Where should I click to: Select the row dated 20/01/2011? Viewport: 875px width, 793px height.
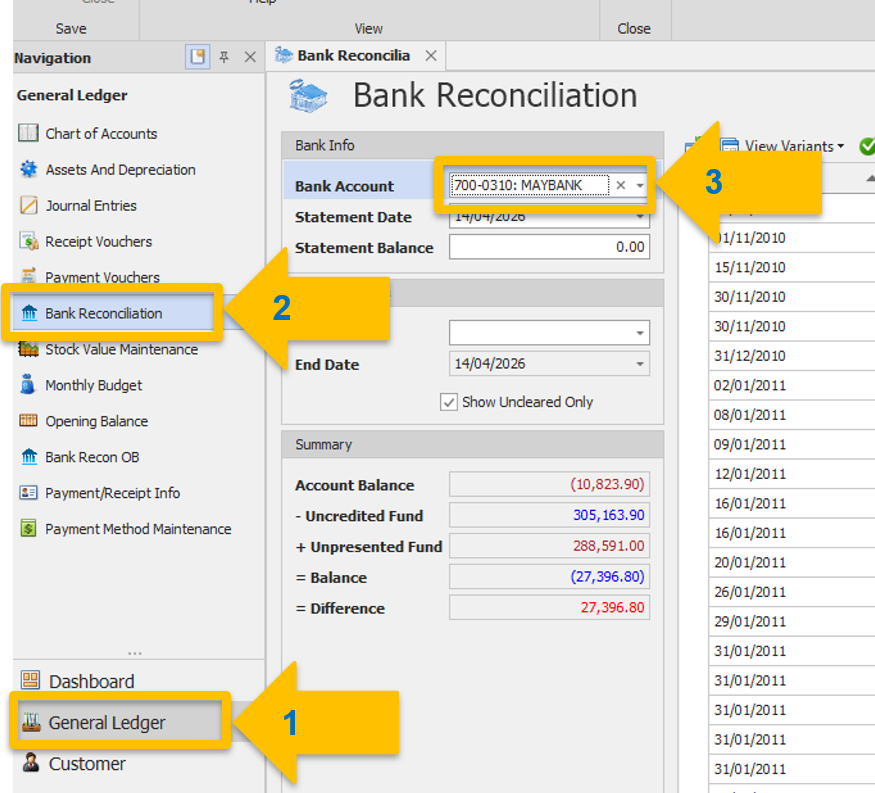click(x=791, y=563)
